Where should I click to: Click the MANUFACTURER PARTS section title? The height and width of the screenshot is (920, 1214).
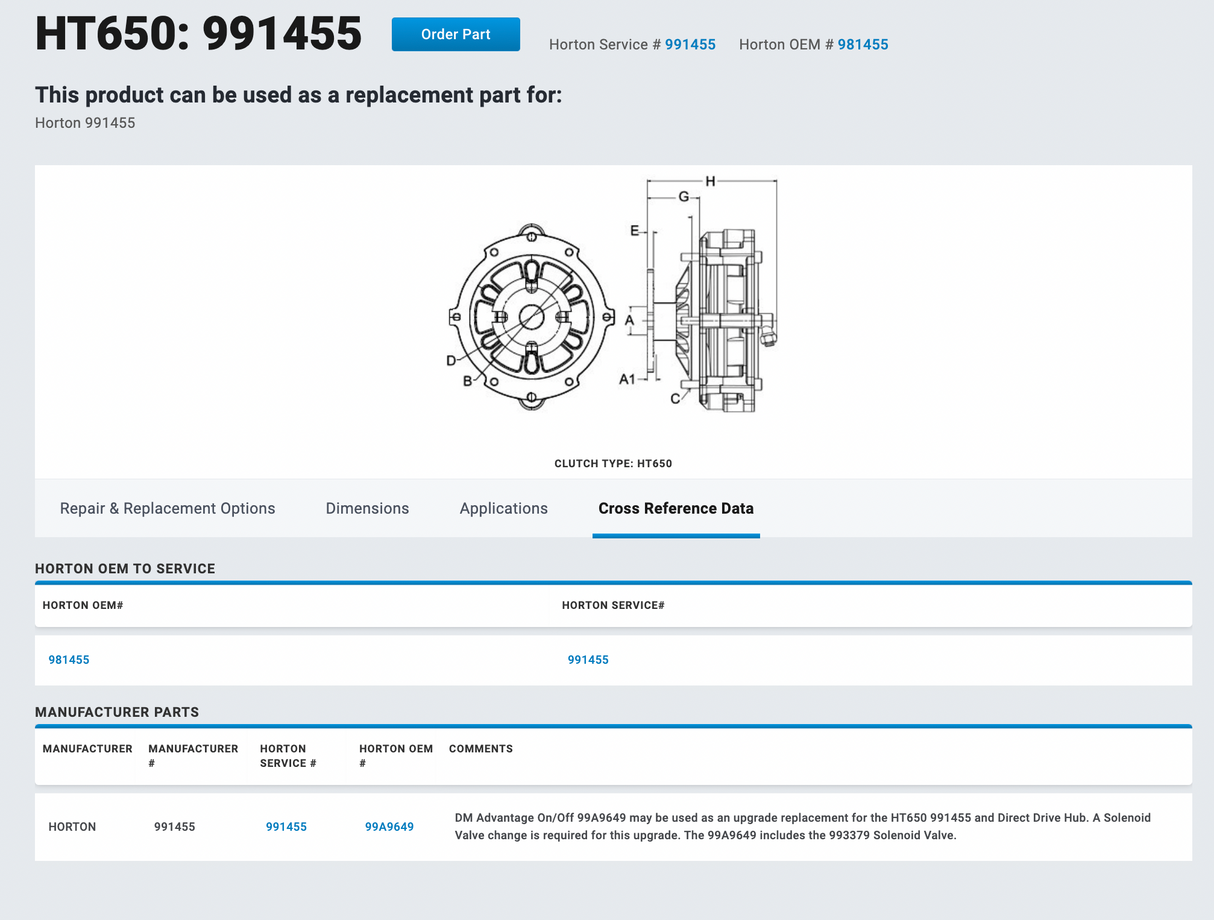[x=117, y=712]
